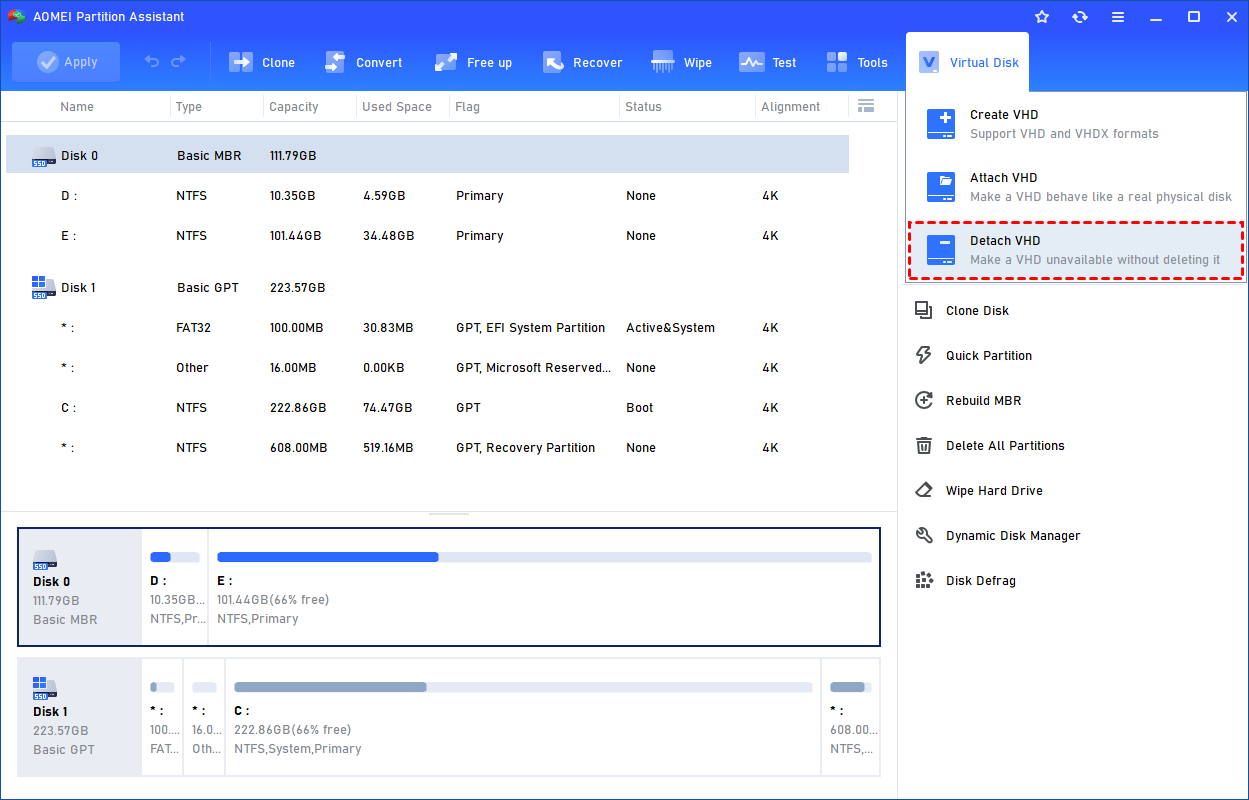Start Disk Defrag from side panel

(x=980, y=581)
